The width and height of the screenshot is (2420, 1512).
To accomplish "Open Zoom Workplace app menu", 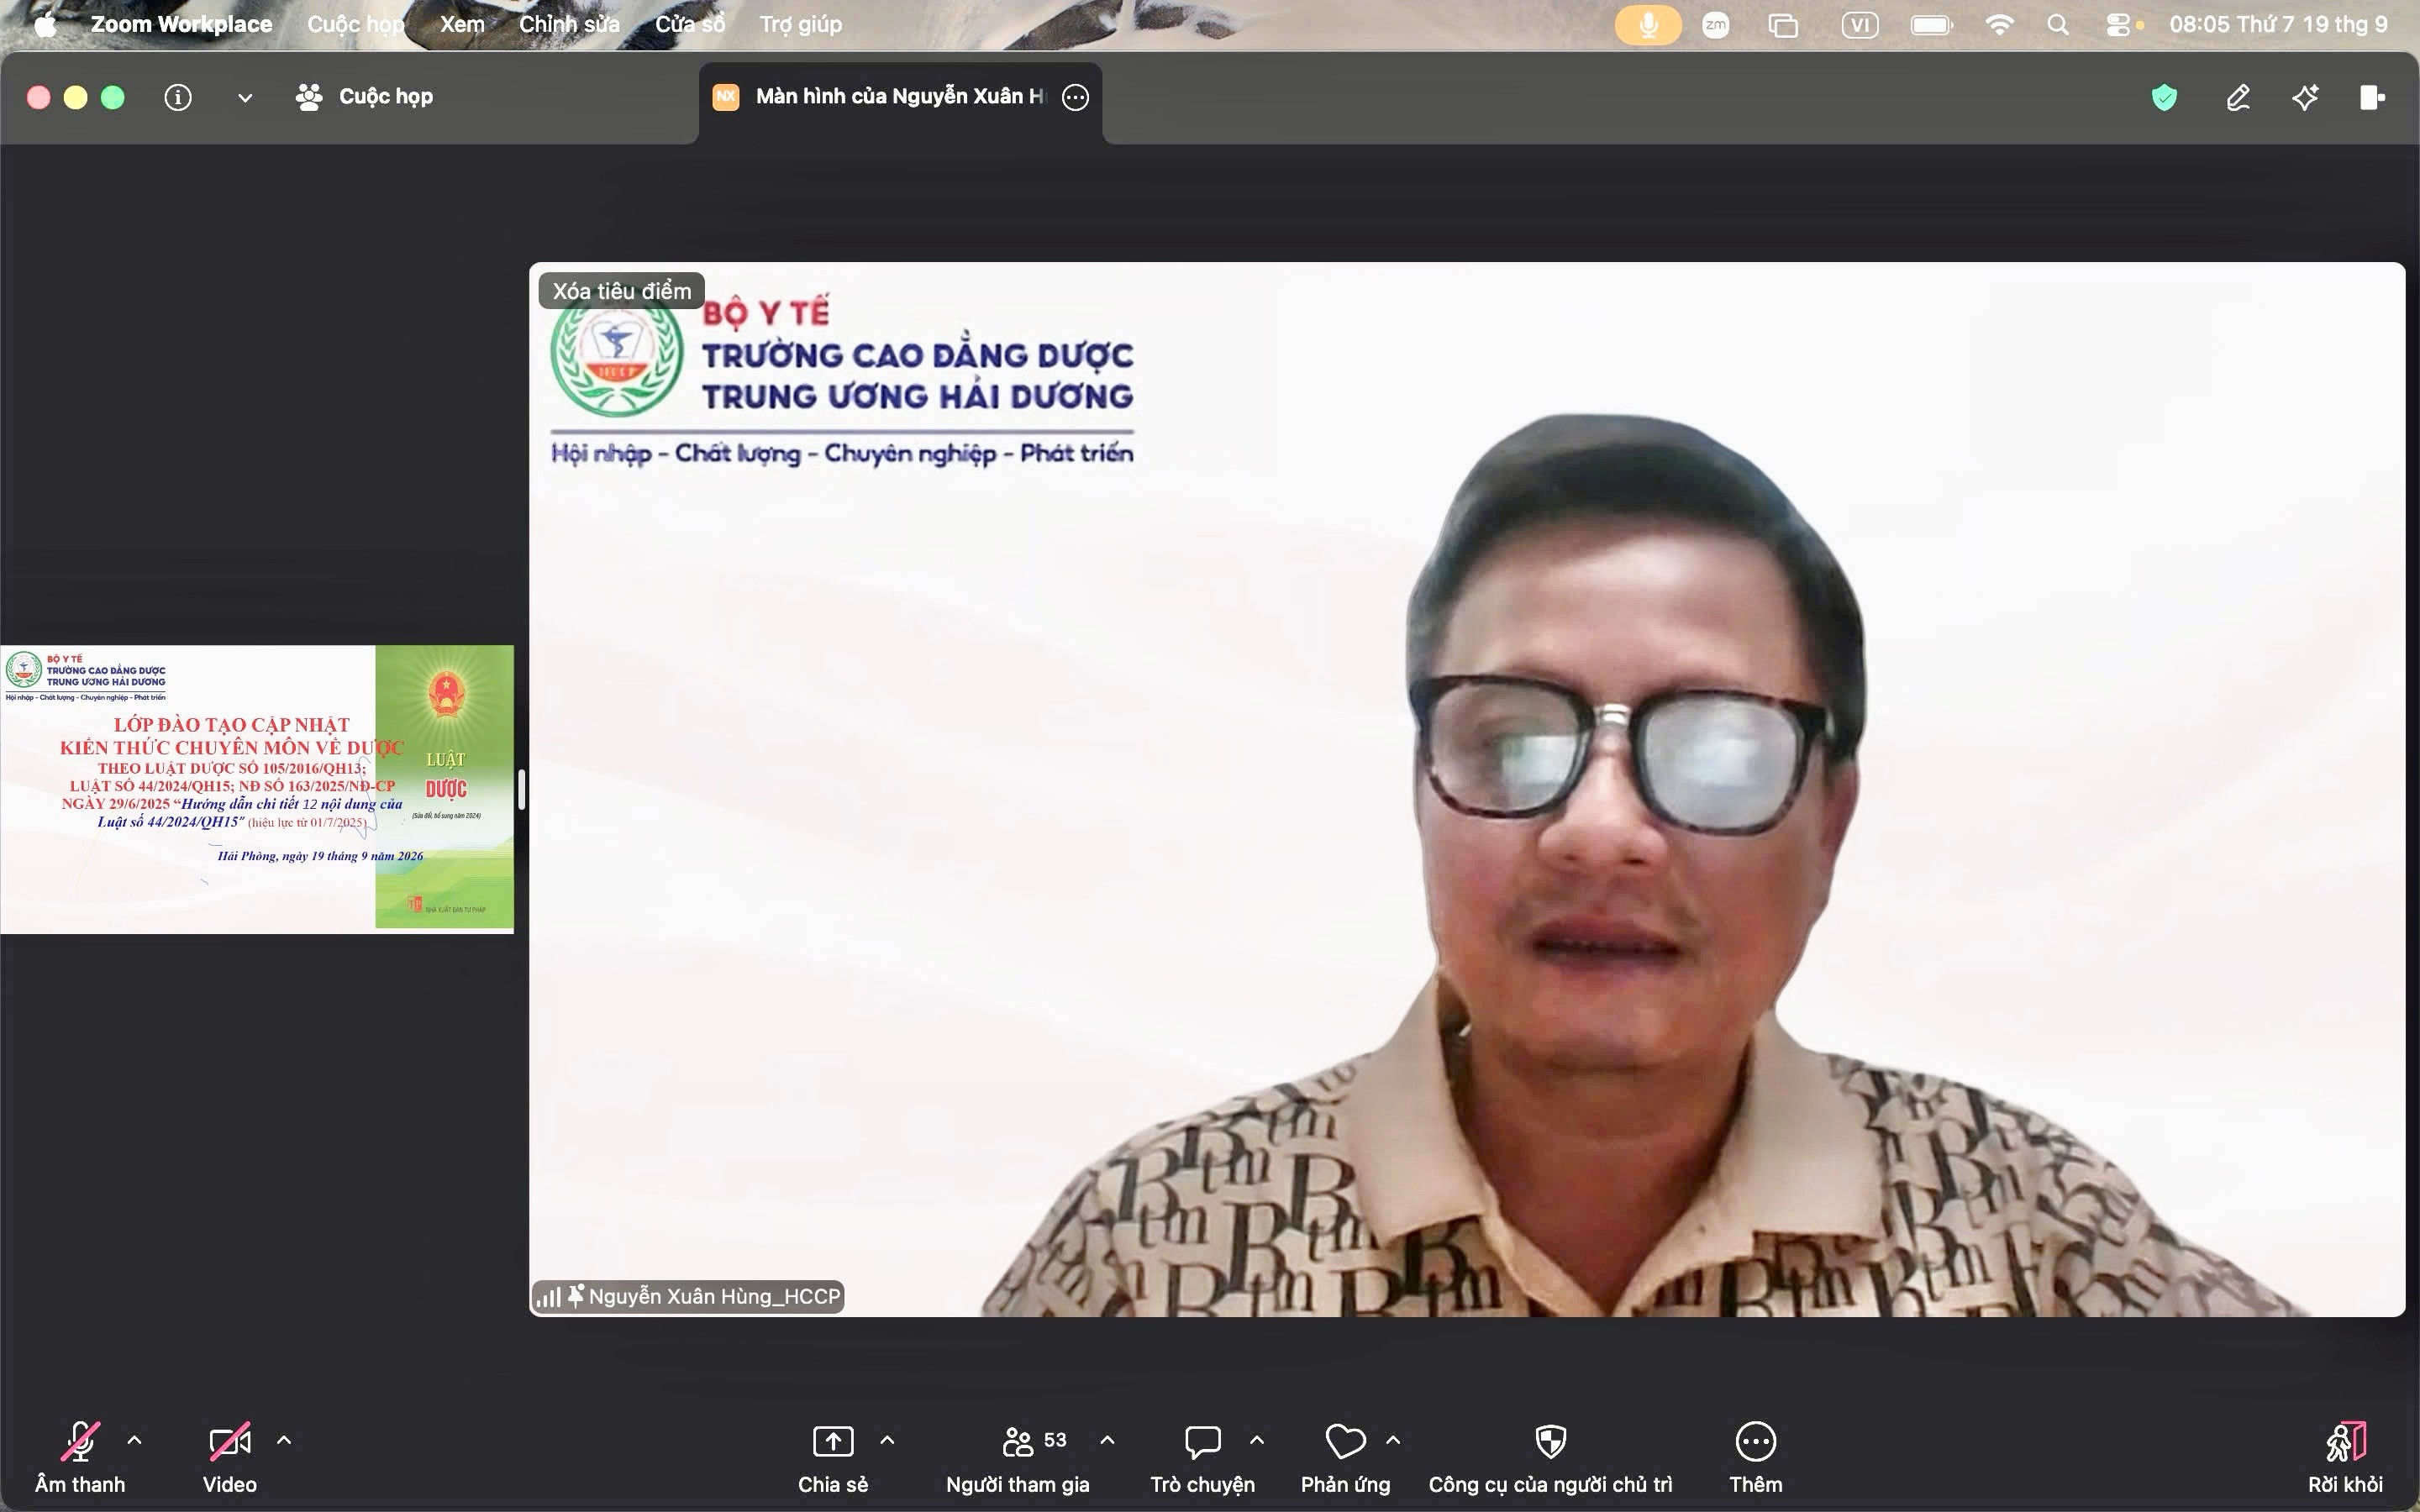I will [x=181, y=24].
